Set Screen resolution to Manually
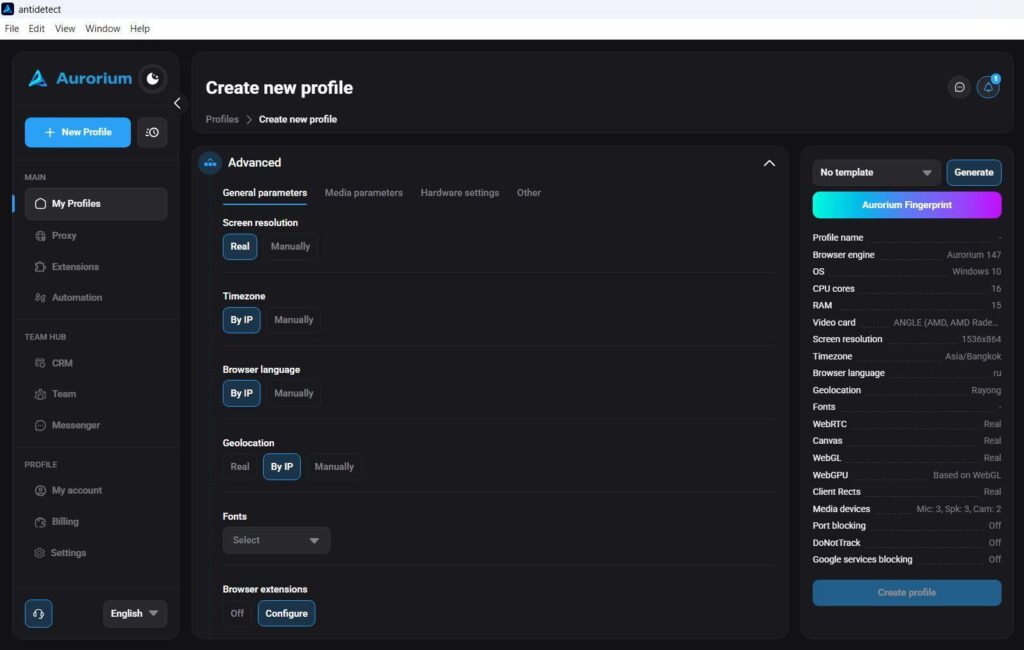 tap(291, 247)
